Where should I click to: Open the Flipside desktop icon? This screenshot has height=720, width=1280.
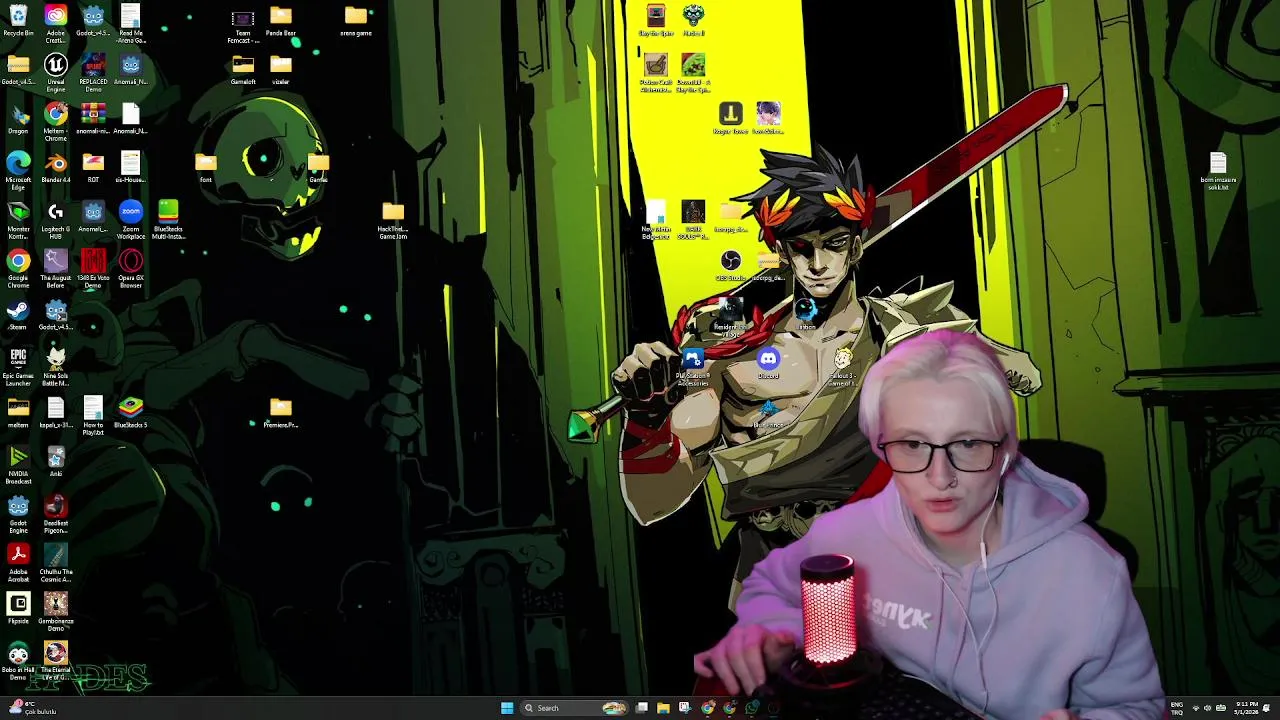[18, 608]
